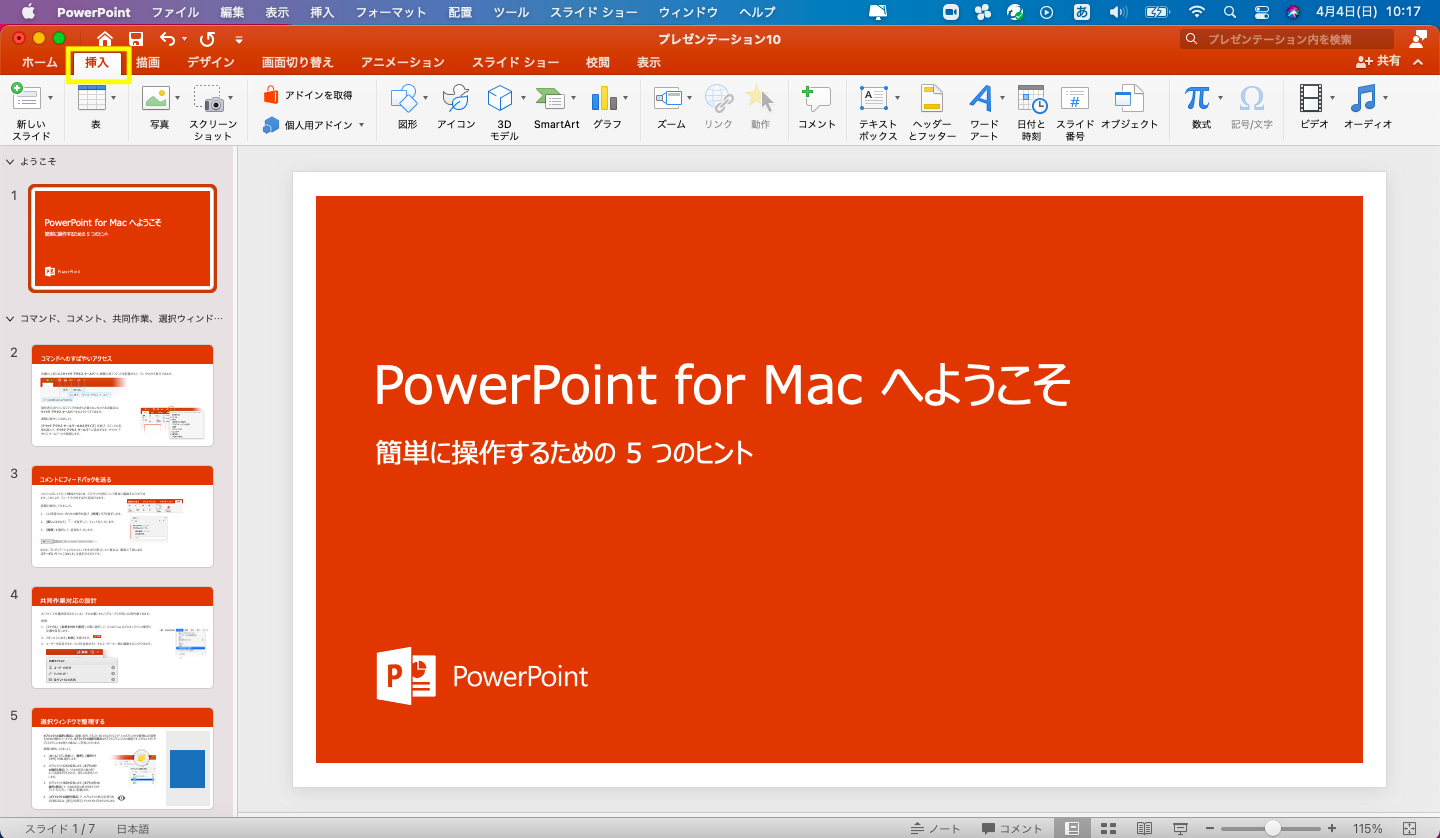The height and width of the screenshot is (838, 1440).
Task: Start slideshow from status bar icon
Action: point(1181,828)
